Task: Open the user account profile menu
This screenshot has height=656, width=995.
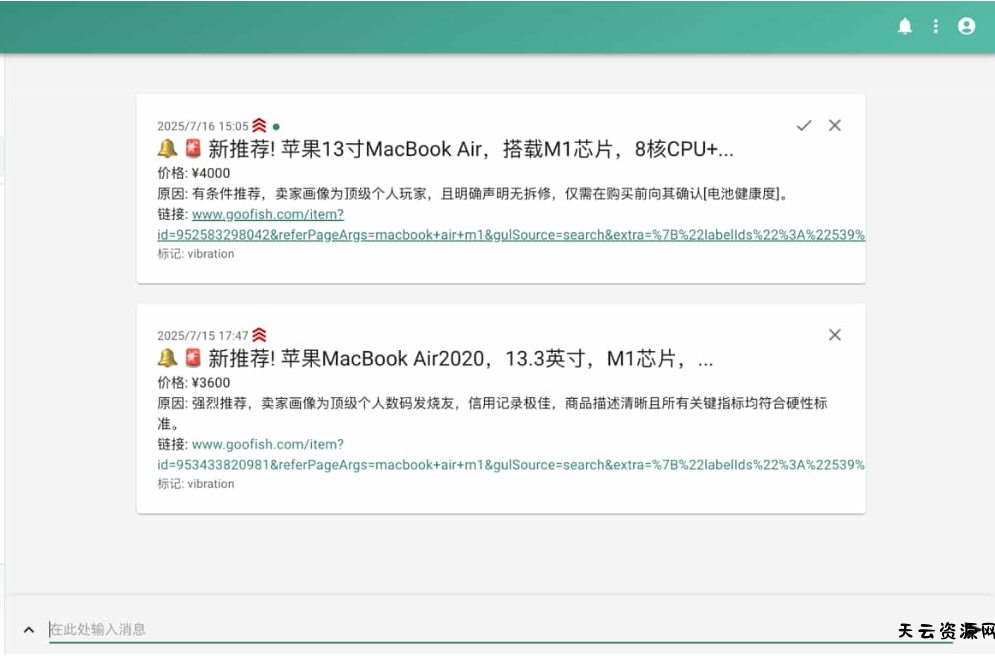Action: point(966,27)
